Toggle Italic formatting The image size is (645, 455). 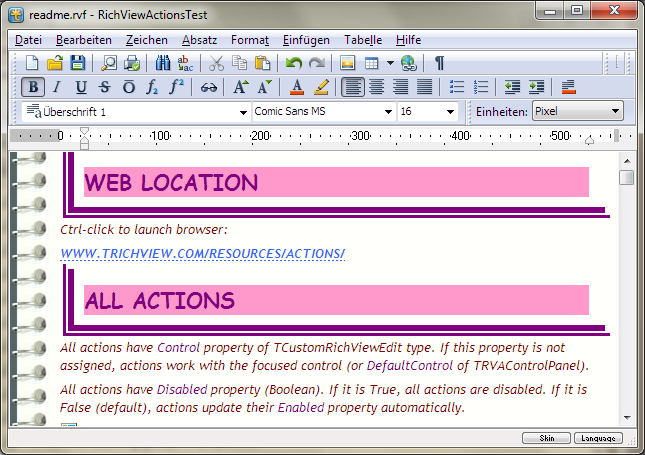[57, 87]
